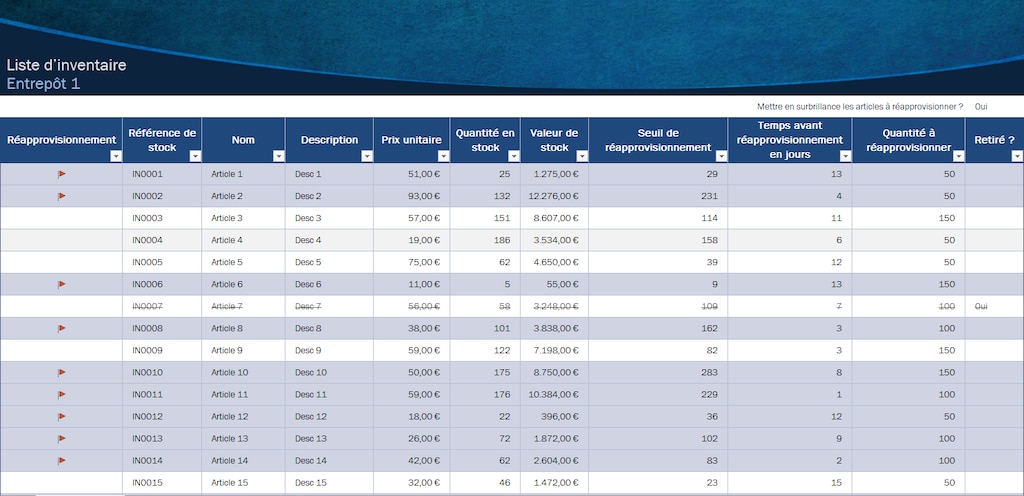Viewport: 1024px width, 496px height.
Task: Select the stock value 12.276,00 €
Action: click(x=554, y=196)
